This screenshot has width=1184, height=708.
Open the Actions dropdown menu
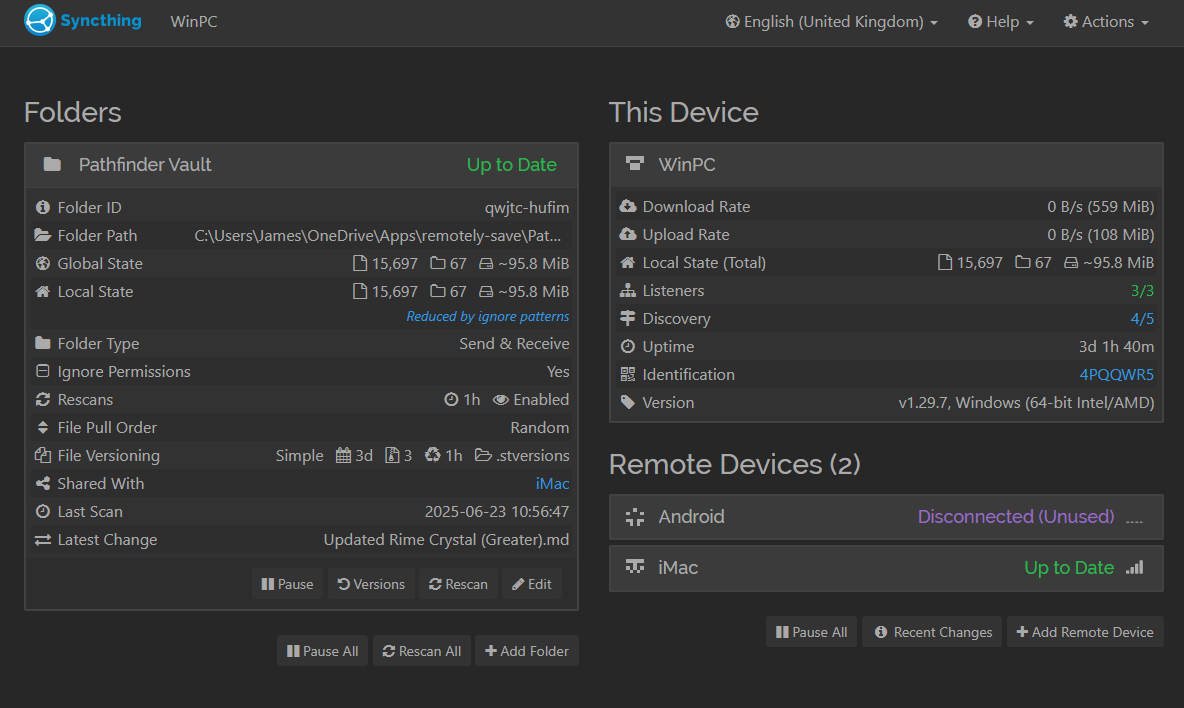point(1106,22)
